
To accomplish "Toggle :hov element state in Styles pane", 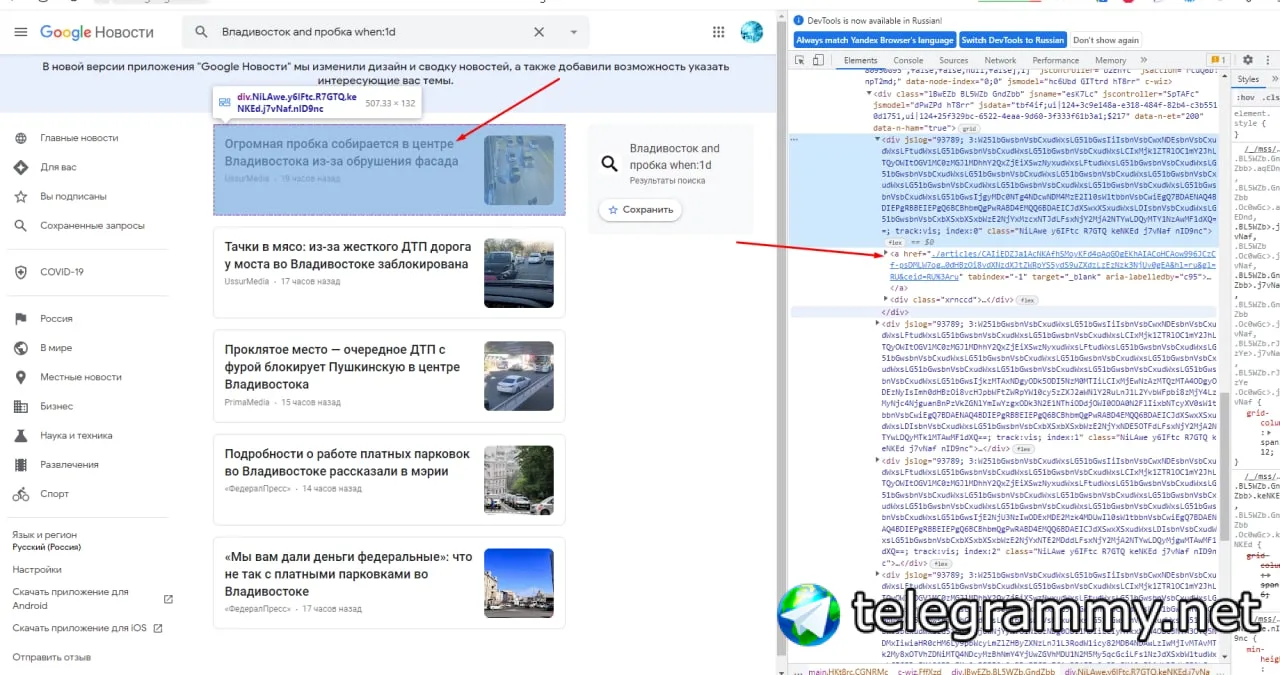I will pyautogui.click(x=1246, y=98).
